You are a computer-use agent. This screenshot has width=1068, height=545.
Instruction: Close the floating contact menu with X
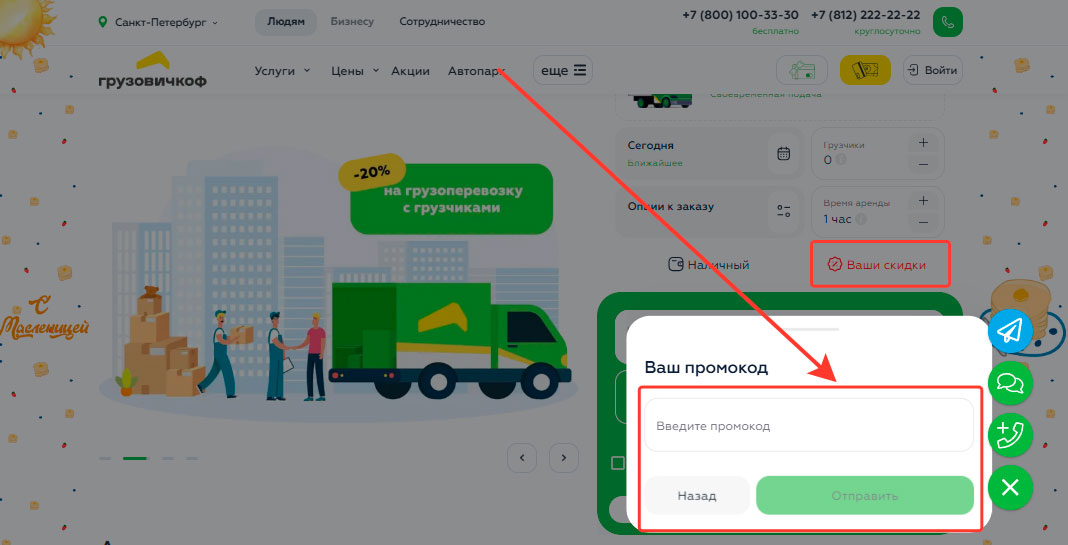click(x=1010, y=487)
